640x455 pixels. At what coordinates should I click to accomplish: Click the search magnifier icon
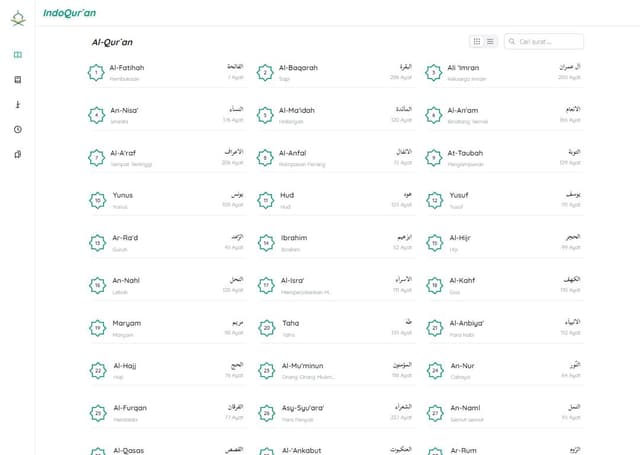click(512, 41)
